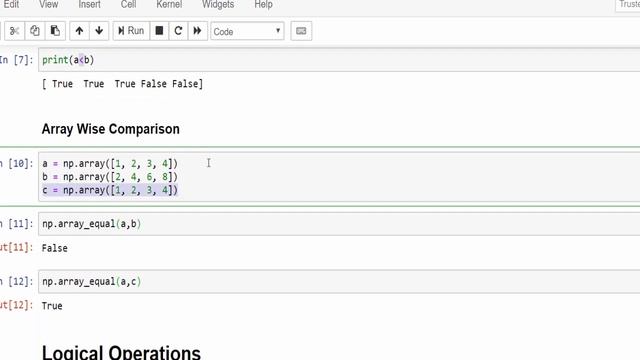Click the np.array_equal(a,c) code cell
Image resolution: width=640 pixels, height=360 pixels.
339,282
